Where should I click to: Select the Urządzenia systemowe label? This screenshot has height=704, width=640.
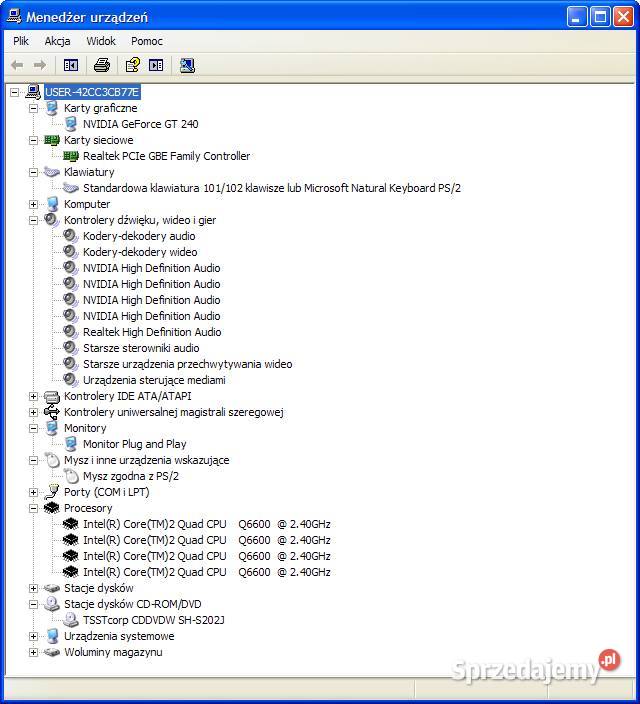(119, 636)
